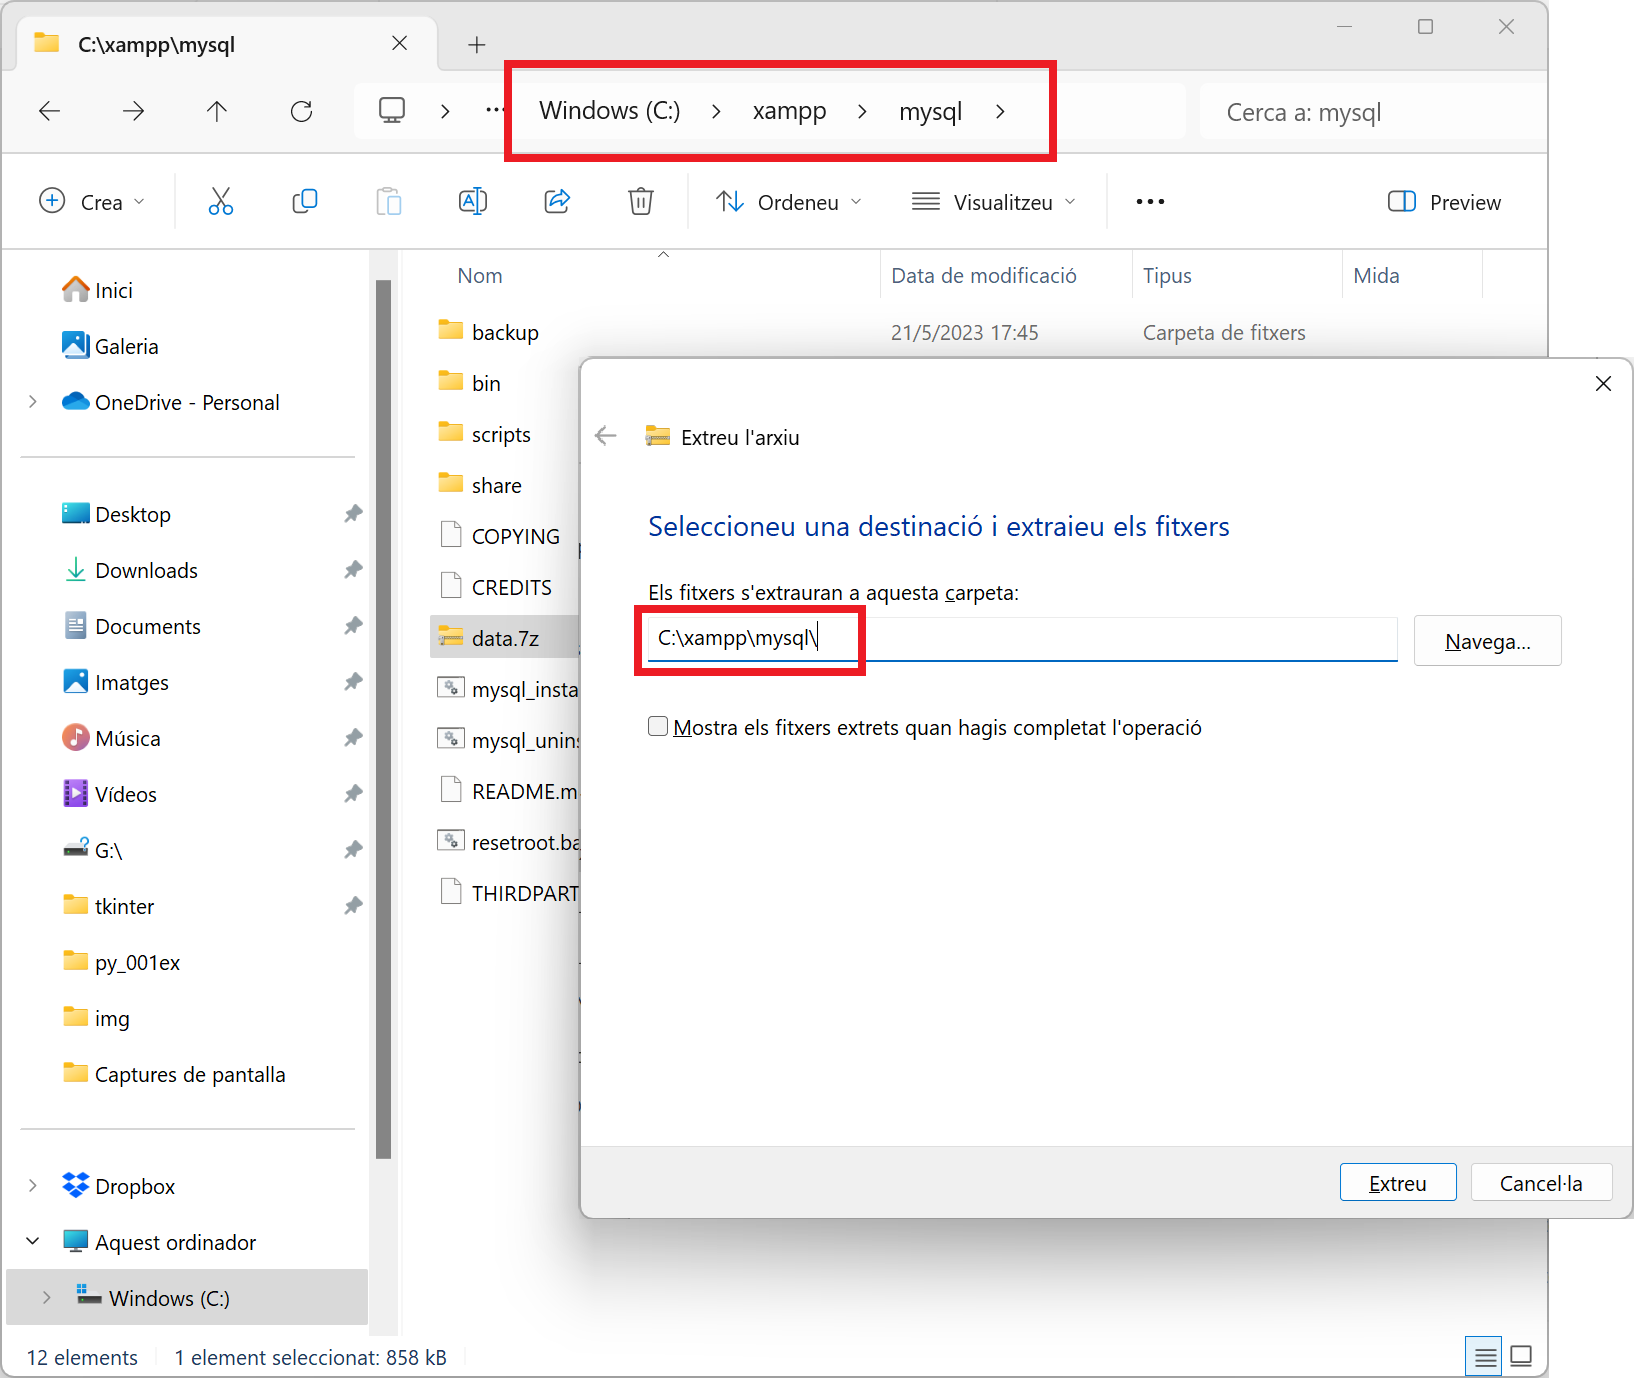1634x1378 pixels.
Task: Open the Ordeneu sort dropdown
Action: [789, 202]
